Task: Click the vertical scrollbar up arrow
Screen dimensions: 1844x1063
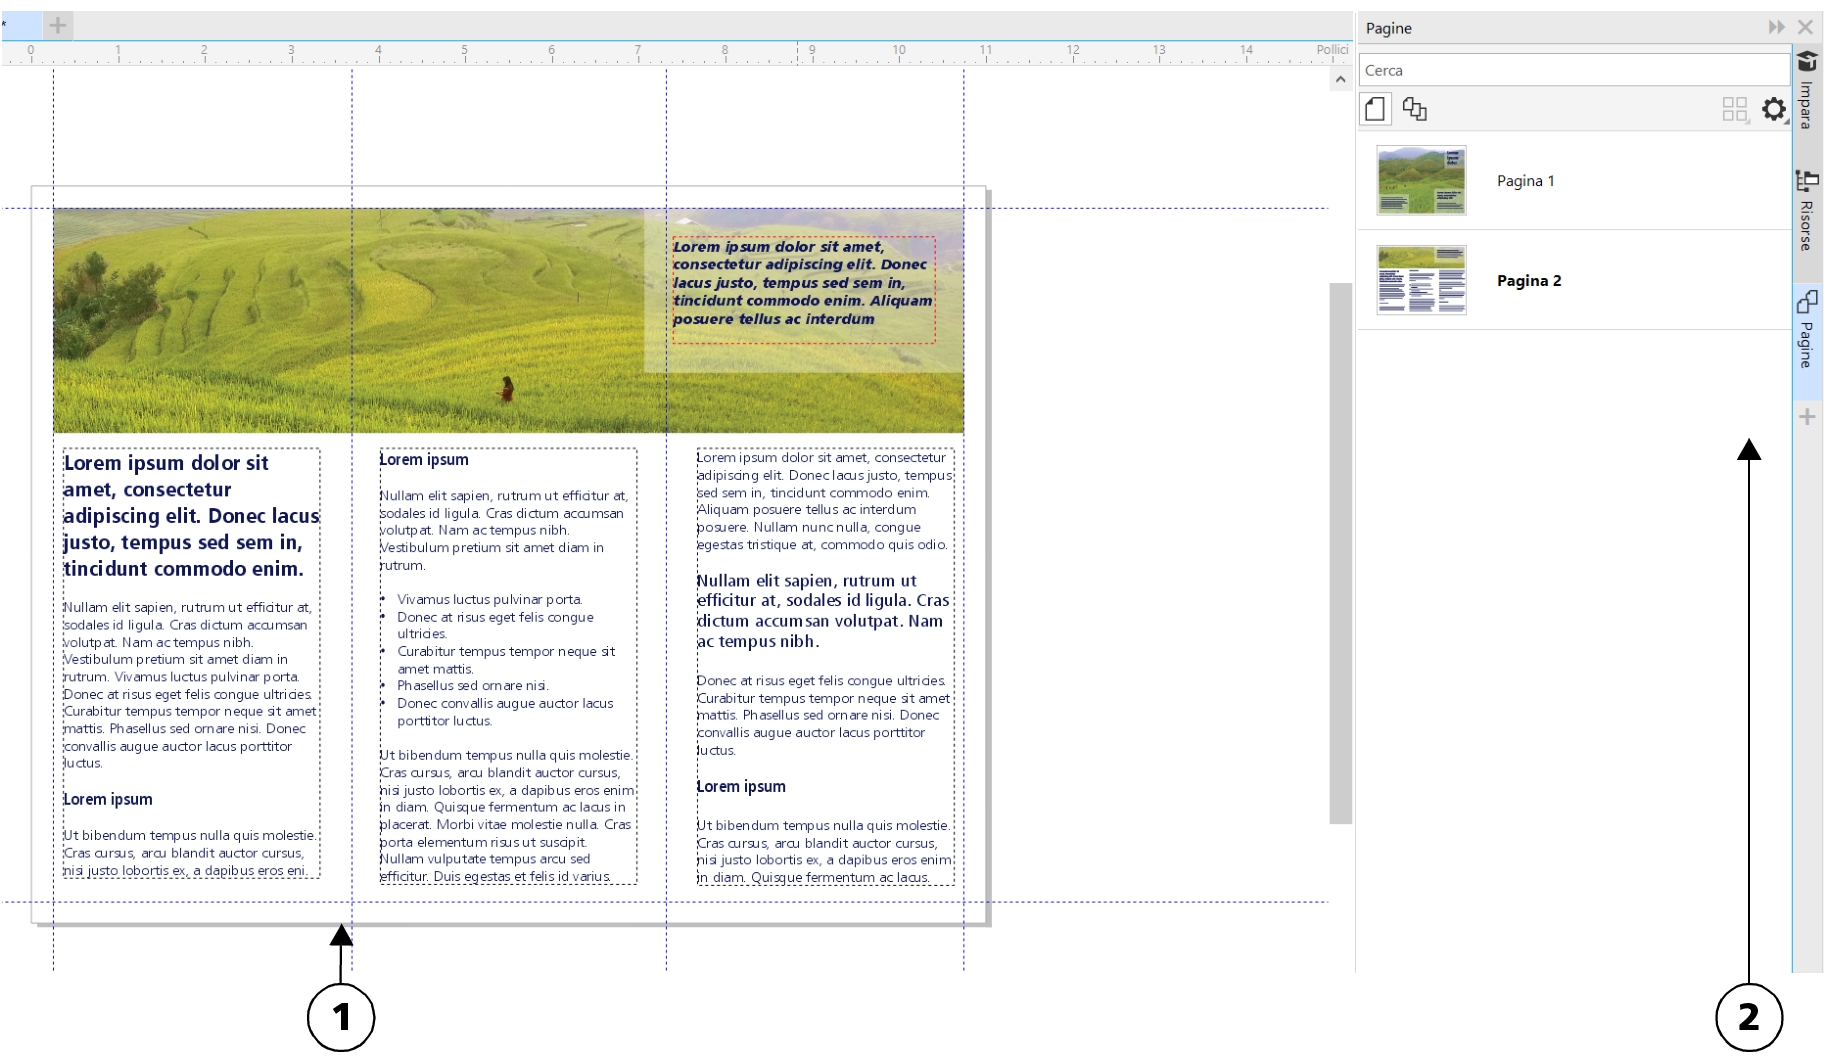Action: click(1340, 80)
